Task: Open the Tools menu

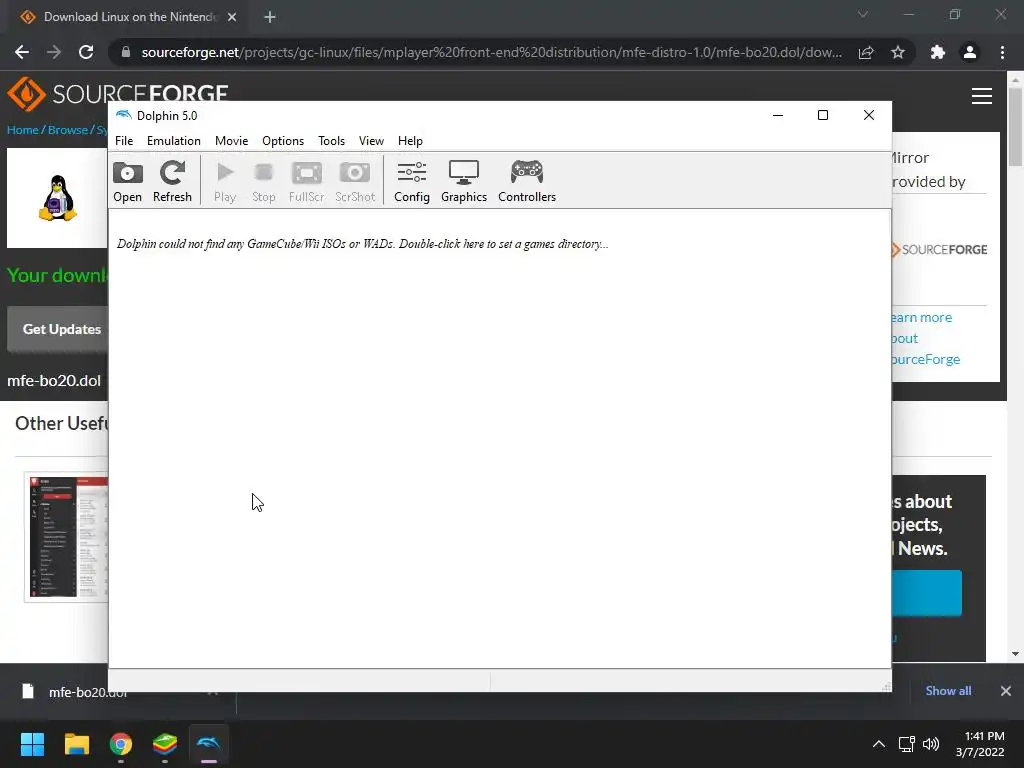Action: coord(331,140)
